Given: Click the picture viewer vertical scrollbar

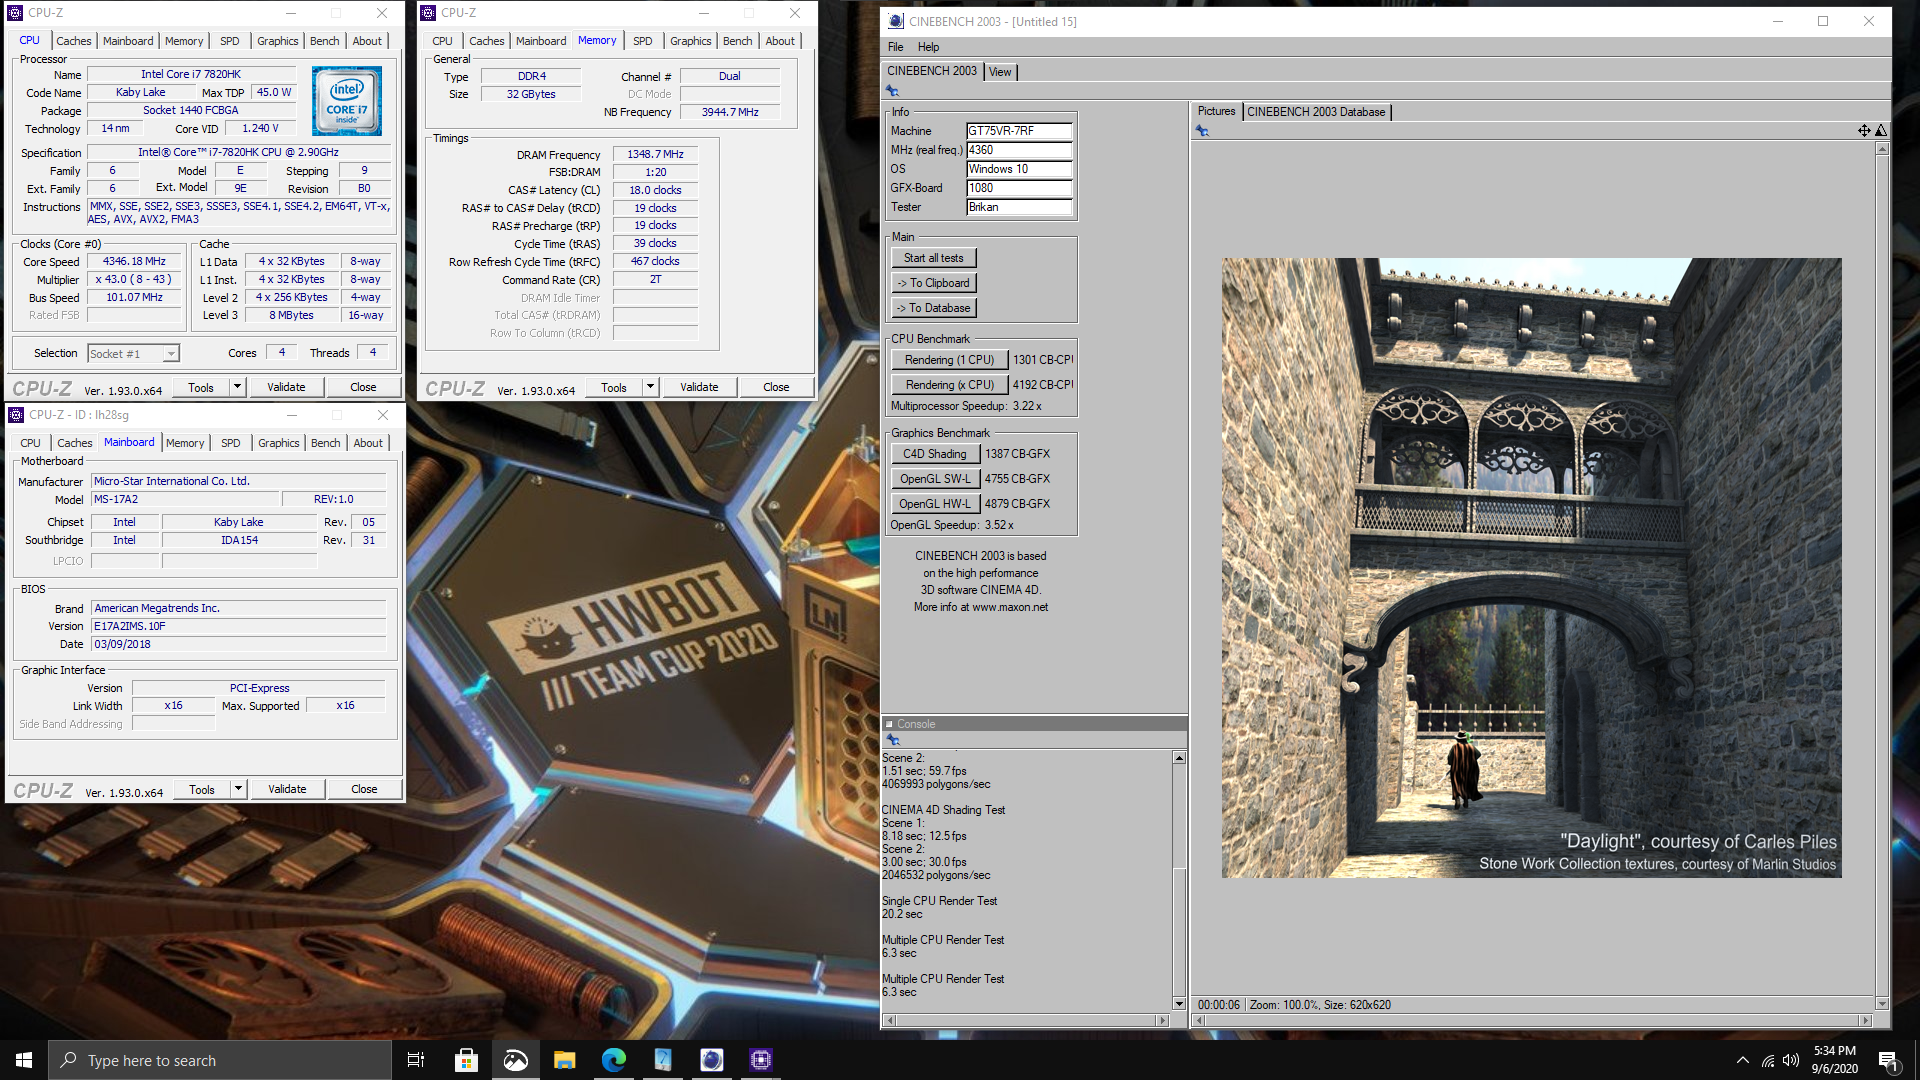Looking at the screenshot, I should [x=1882, y=576].
